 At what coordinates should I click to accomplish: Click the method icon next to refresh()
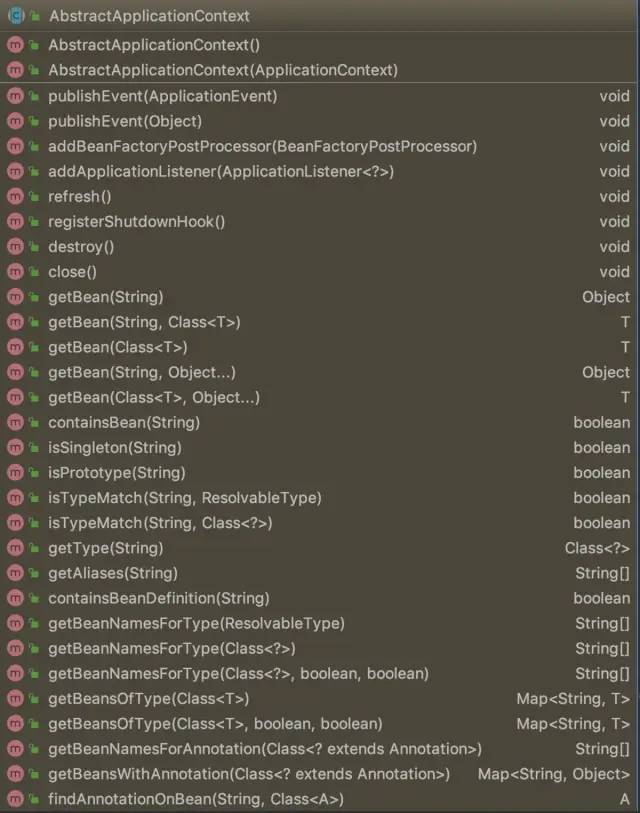point(15,197)
